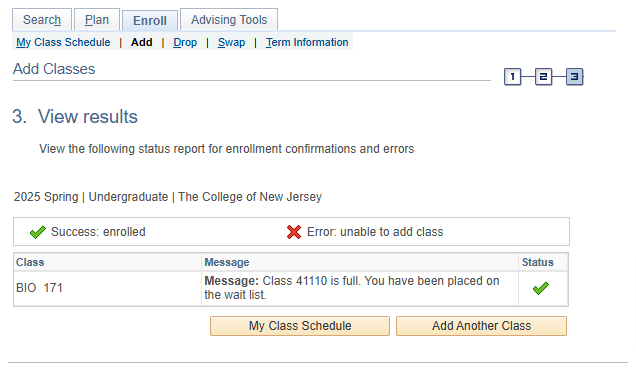Open the Swap classes link
The height and width of the screenshot is (373, 636).
click(x=231, y=42)
